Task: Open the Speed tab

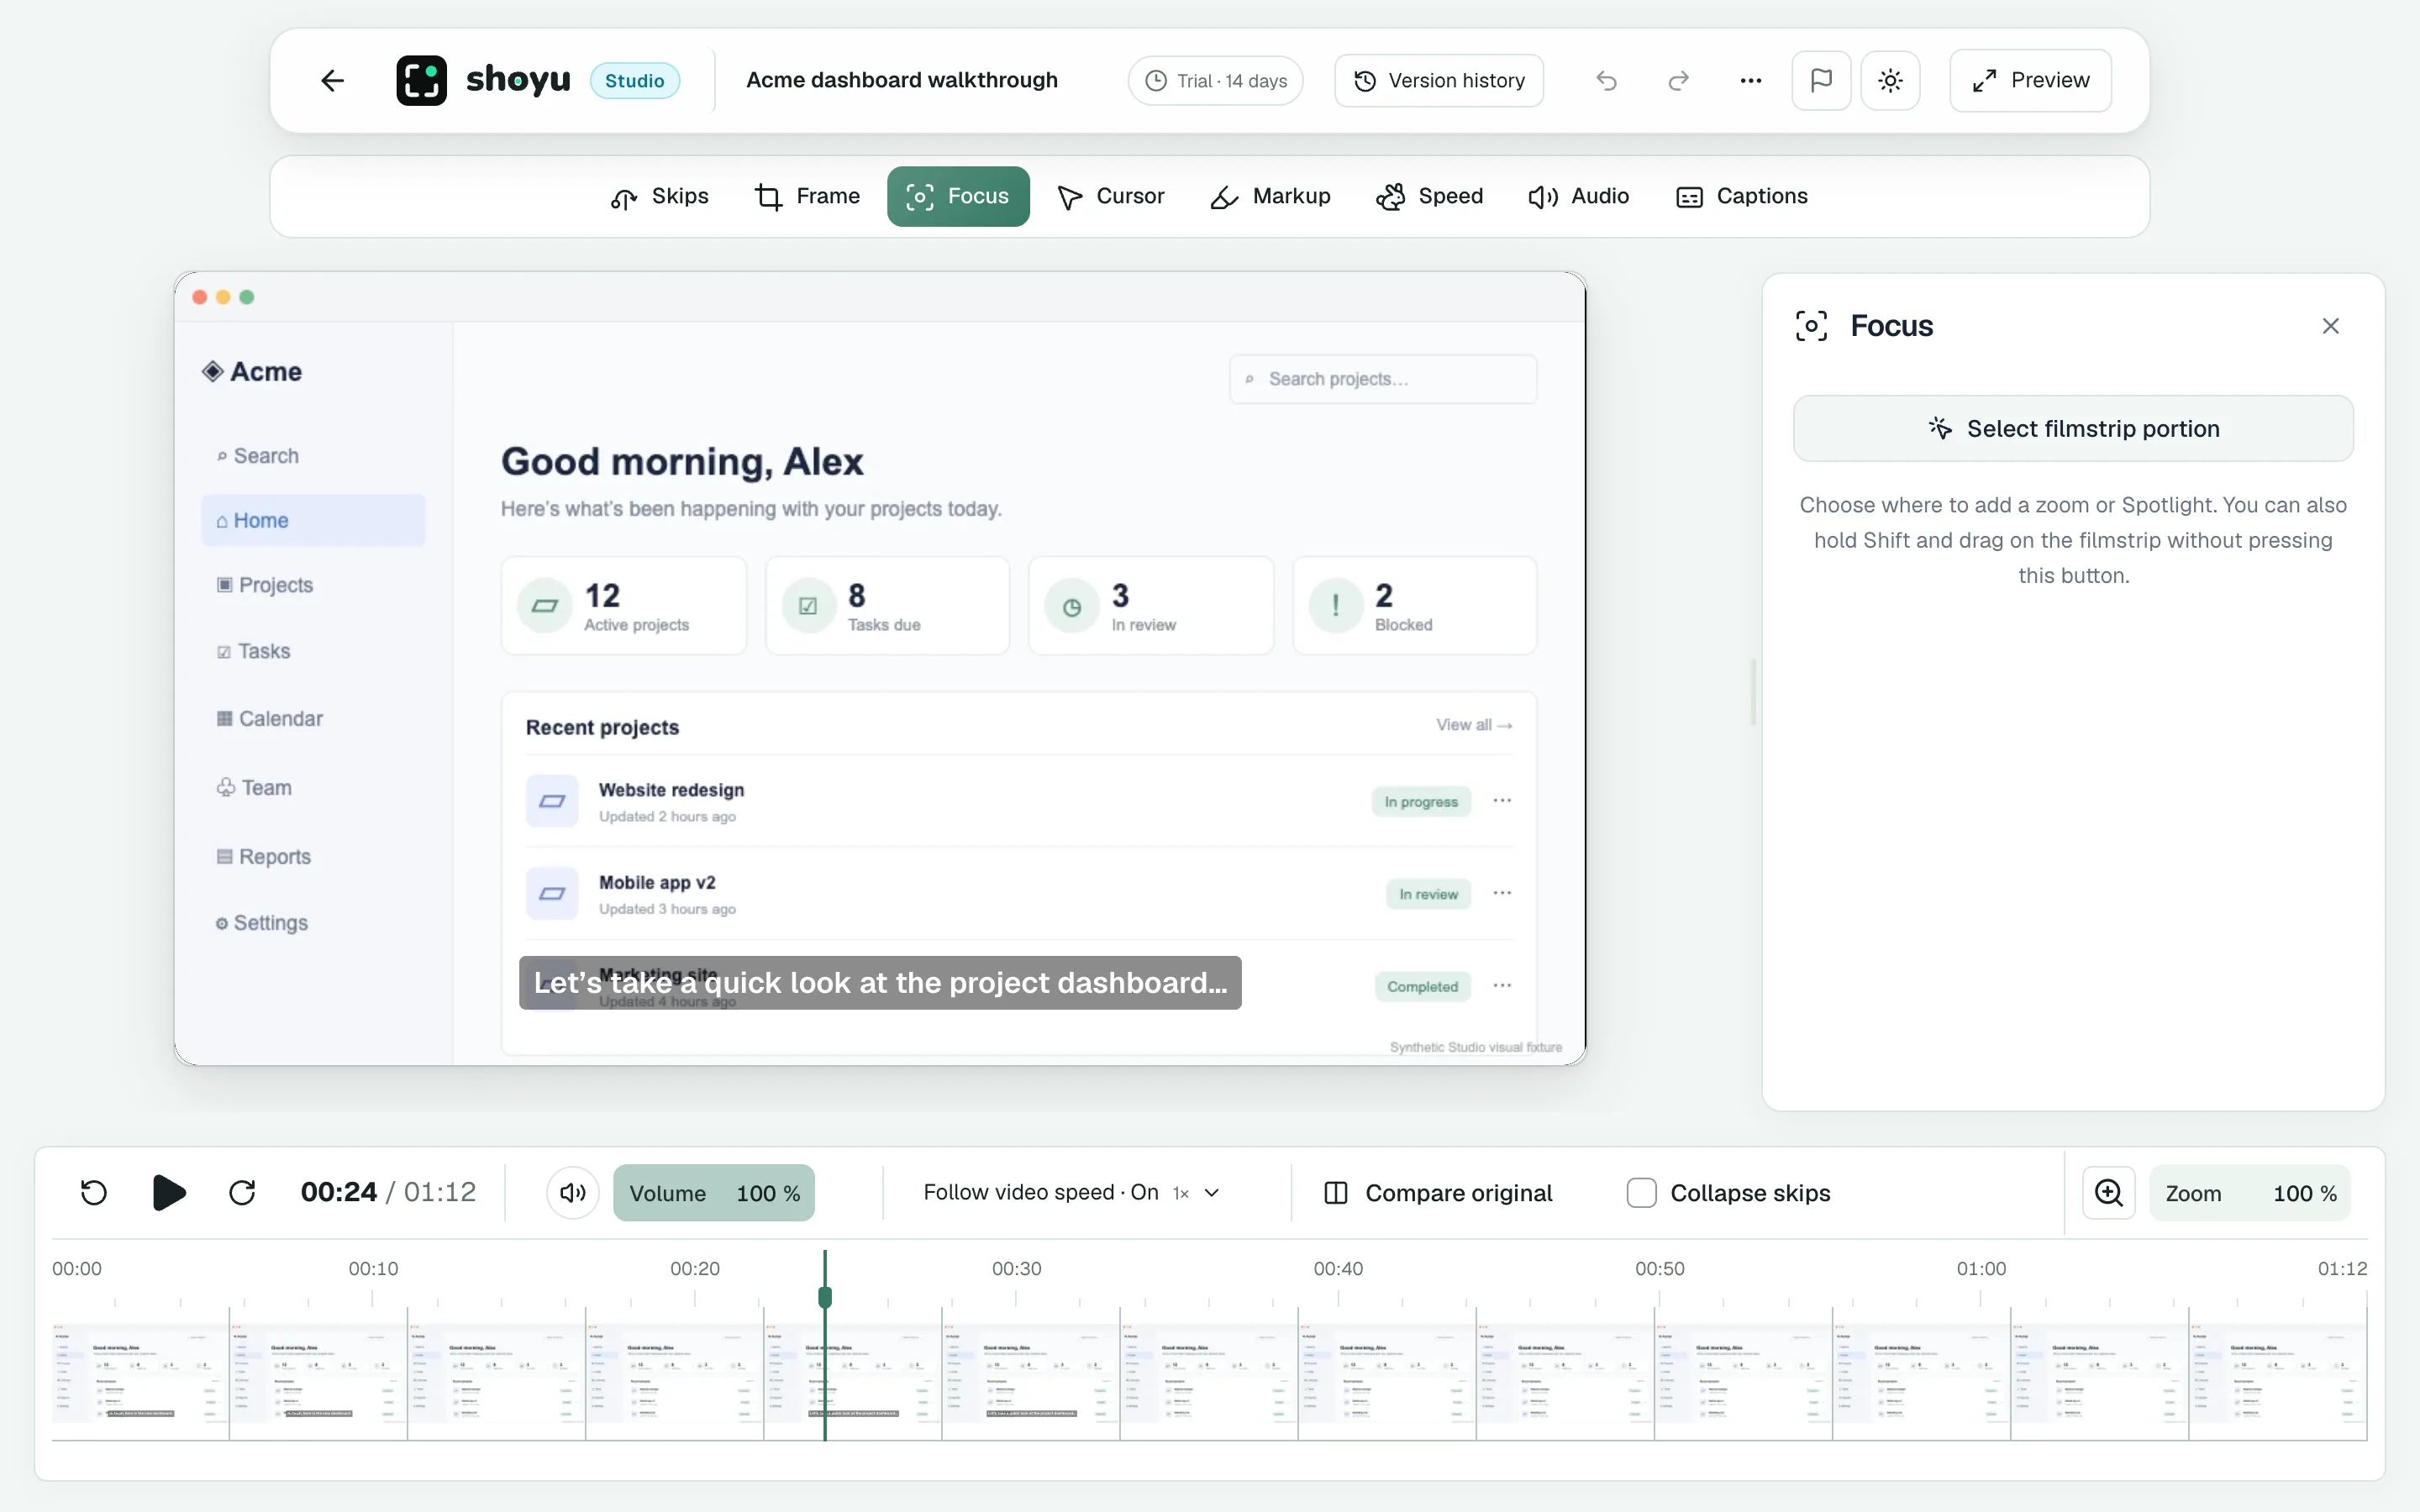Action: 1430,197
